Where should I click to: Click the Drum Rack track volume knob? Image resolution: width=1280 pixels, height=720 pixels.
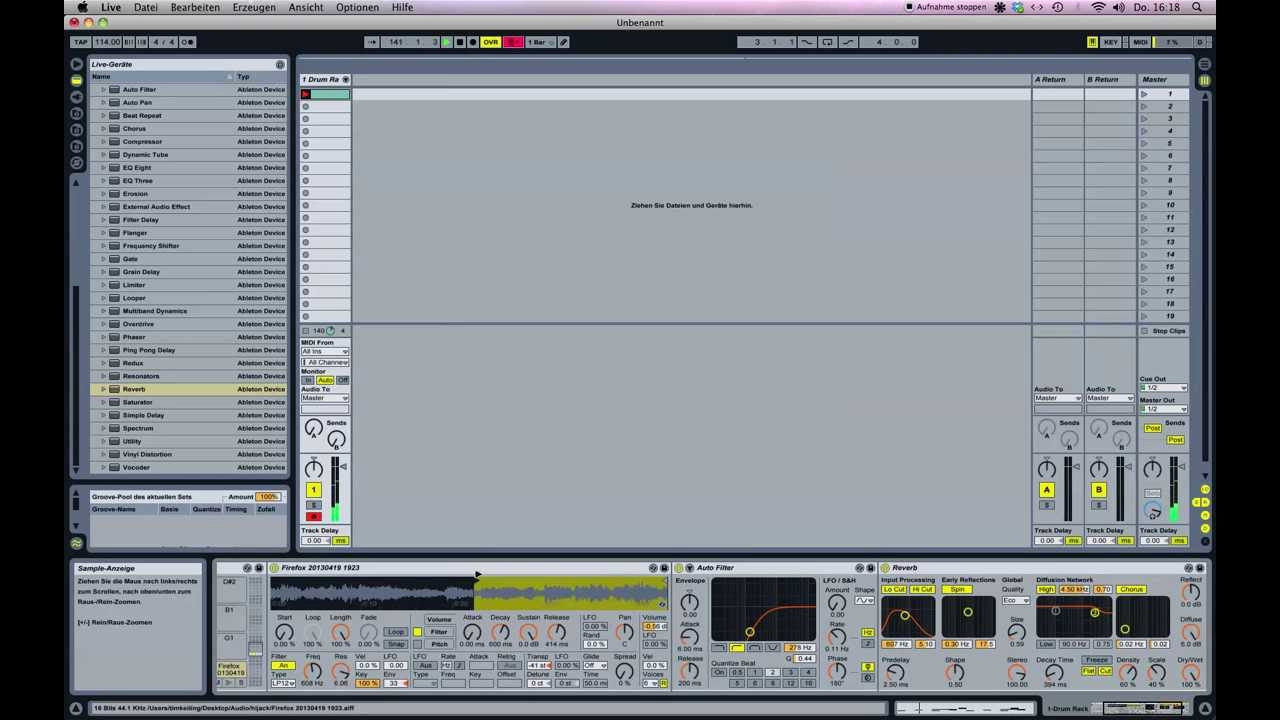313,469
